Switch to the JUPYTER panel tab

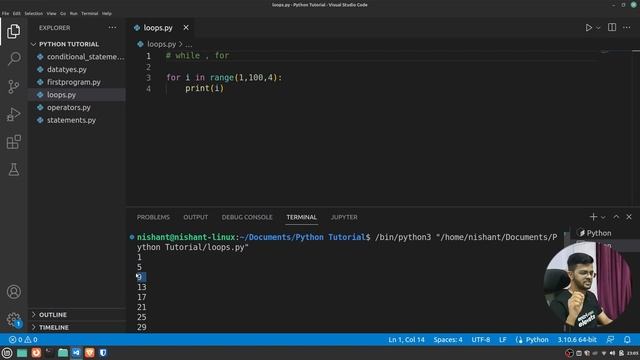pos(344,217)
